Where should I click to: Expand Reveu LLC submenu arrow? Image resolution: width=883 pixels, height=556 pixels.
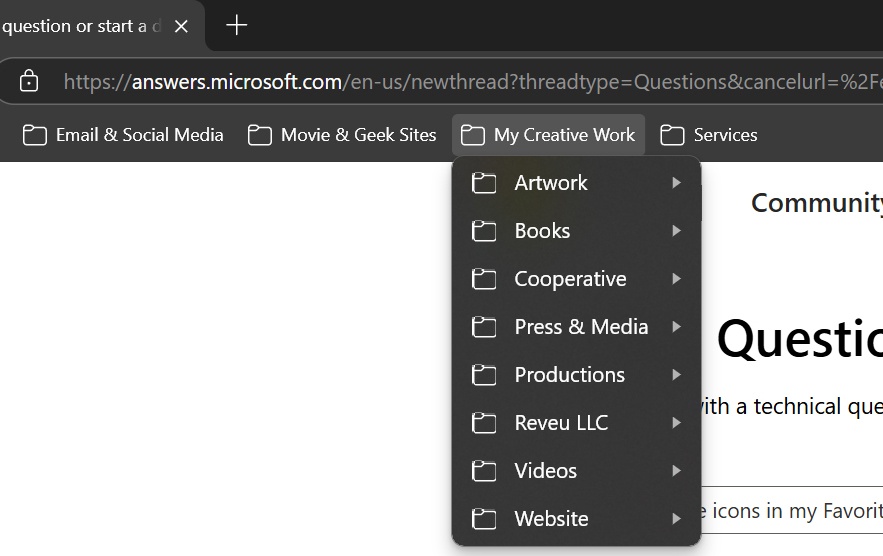[676, 422]
